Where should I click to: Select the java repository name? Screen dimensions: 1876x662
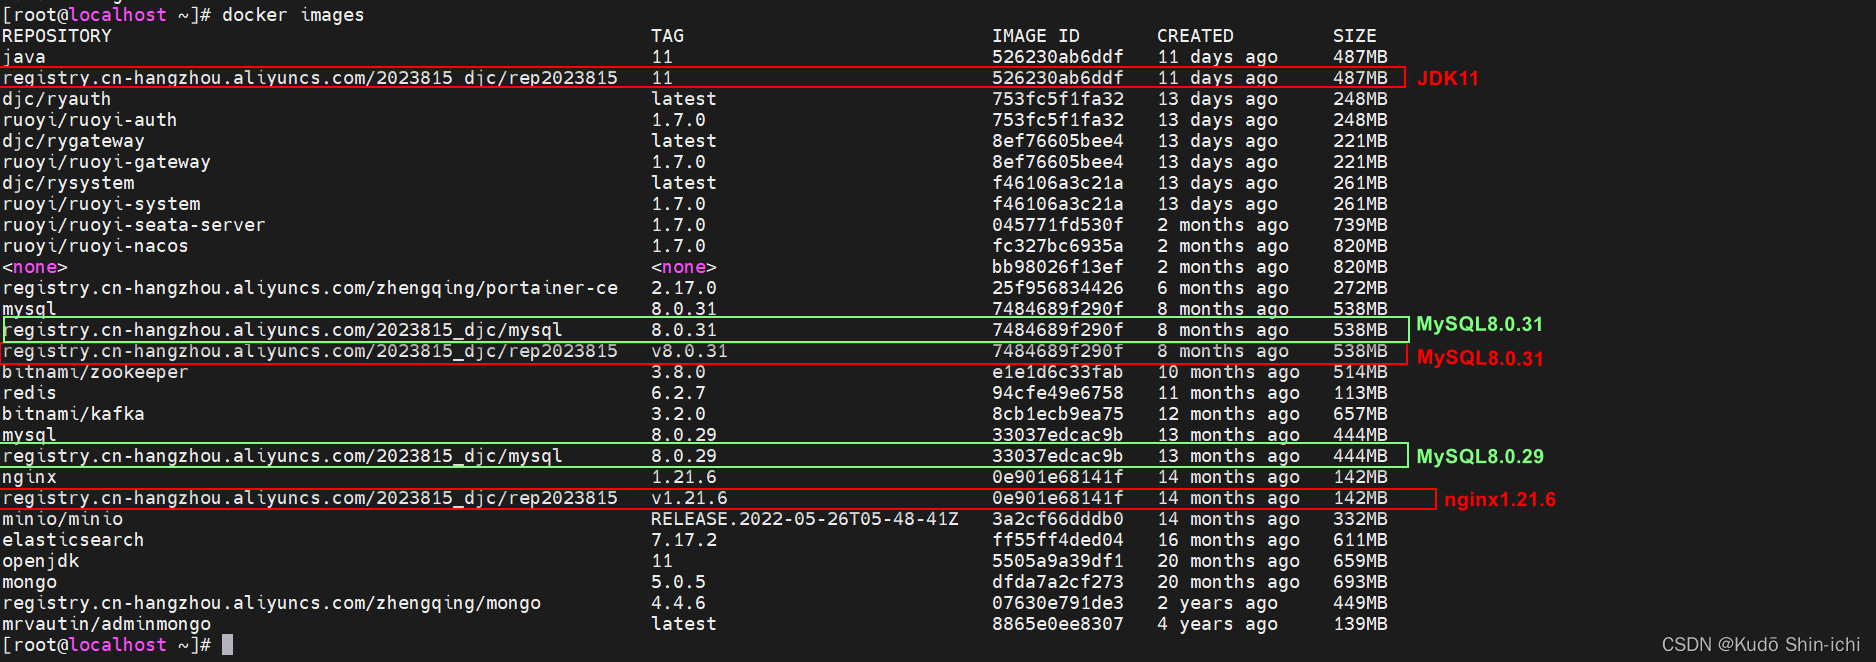pyautogui.click(x=24, y=57)
